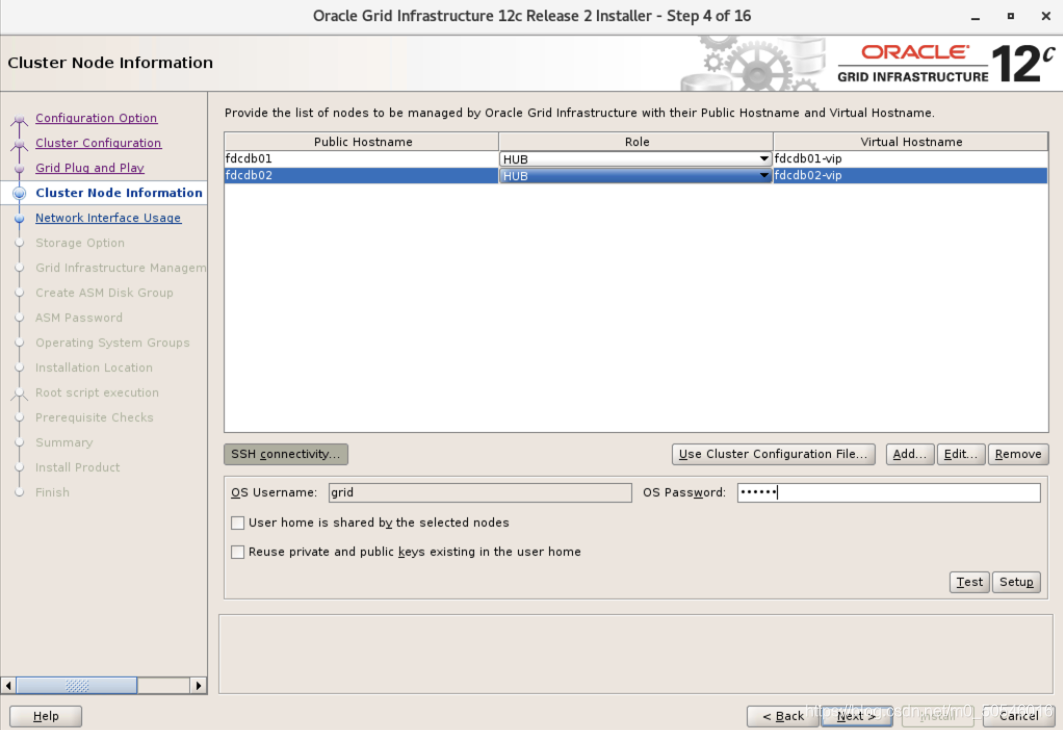Click the Remove node button
Screen dimensions: 1063x730
click(x=1018, y=454)
